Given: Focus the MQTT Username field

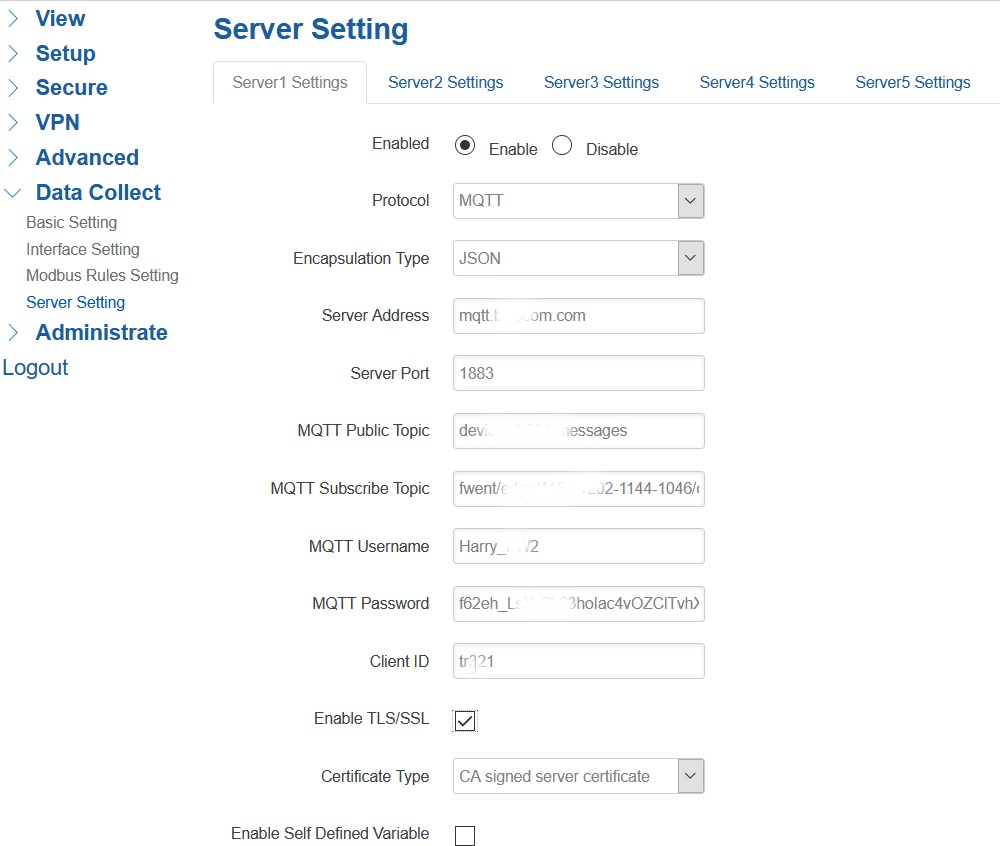Looking at the screenshot, I should point(578,546).
